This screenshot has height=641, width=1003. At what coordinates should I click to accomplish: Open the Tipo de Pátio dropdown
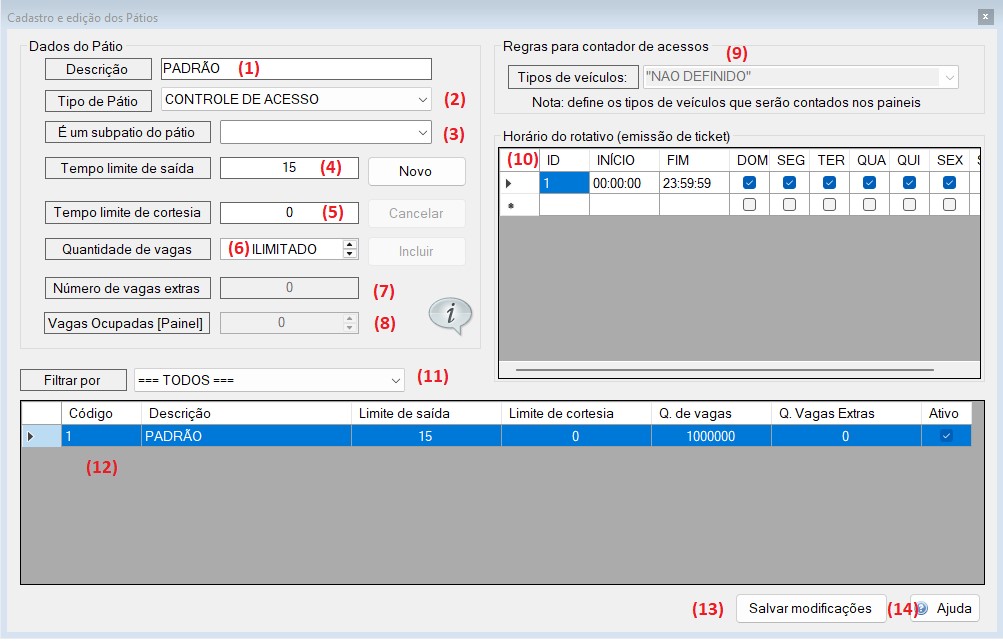click(x=423, y=100)
